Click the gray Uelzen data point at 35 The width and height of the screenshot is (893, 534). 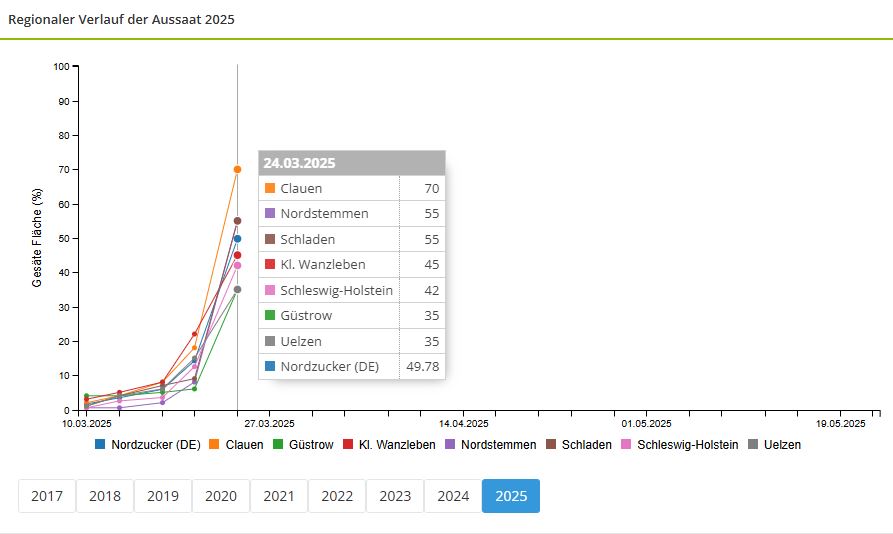(x=237, y=289)
